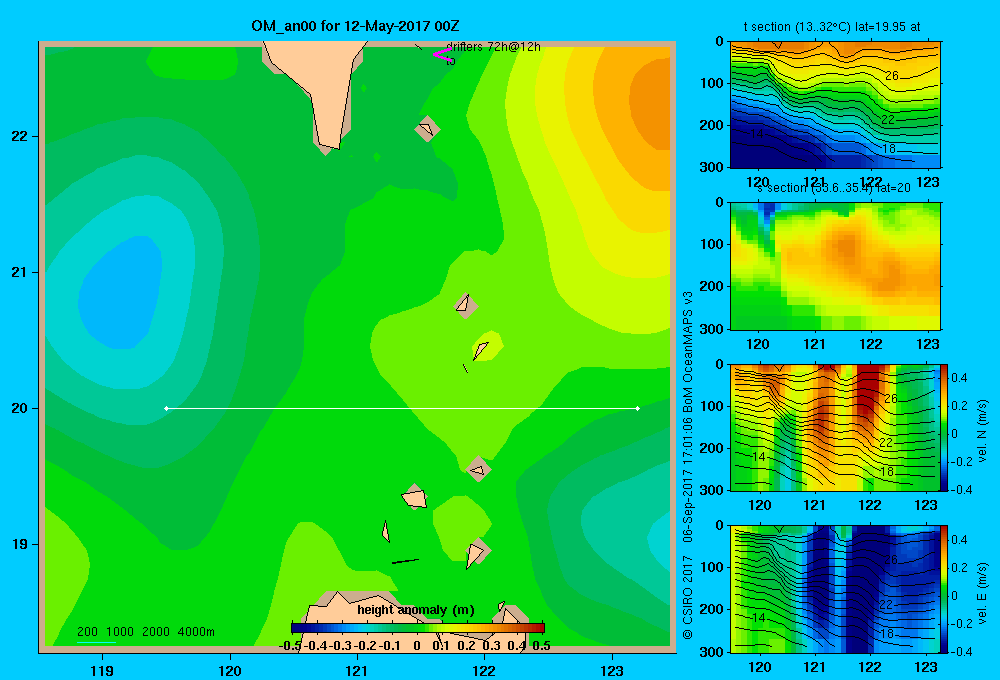Click the 'drifters 72h@12h' label
Image resolution: width=1000 pixels, height=680 pixels.
(x=493, y=47)
